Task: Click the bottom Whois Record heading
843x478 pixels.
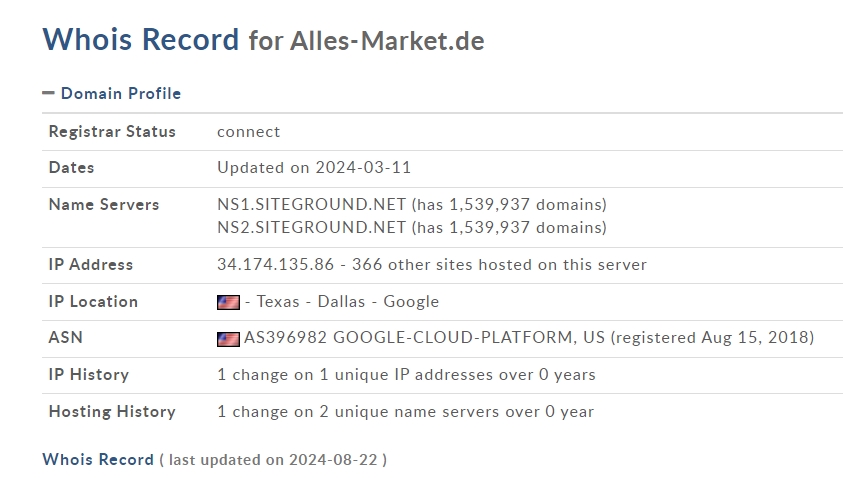Action: coord(98,459)
